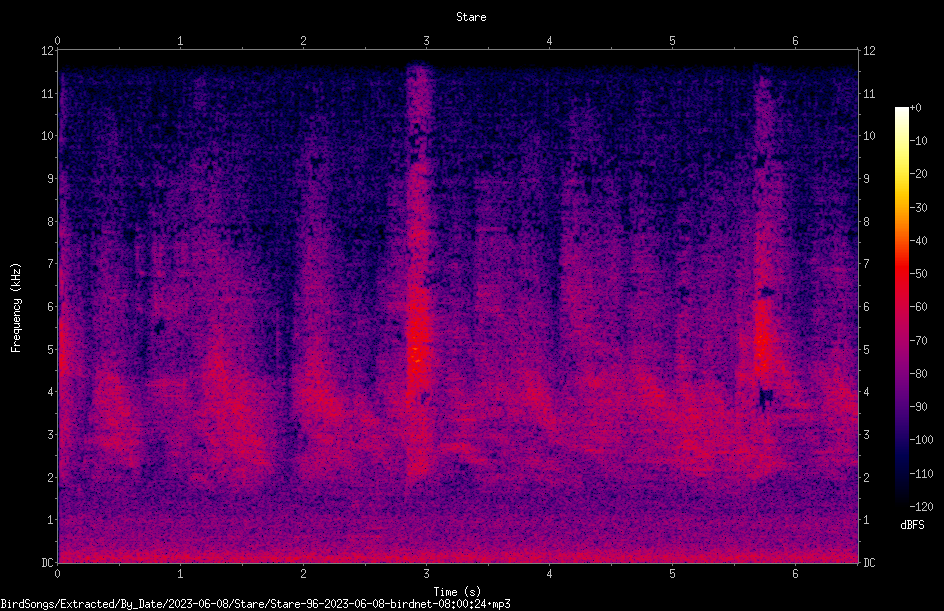Click the 4 kHz label on the right axis
The width and height of the screenshot is (944, 611).
point(866,392)
